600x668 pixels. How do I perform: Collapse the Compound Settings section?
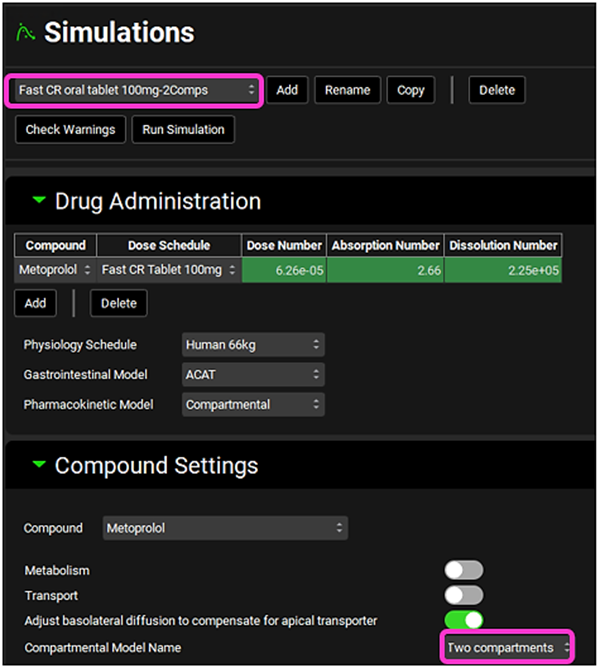tap(39, 465)
